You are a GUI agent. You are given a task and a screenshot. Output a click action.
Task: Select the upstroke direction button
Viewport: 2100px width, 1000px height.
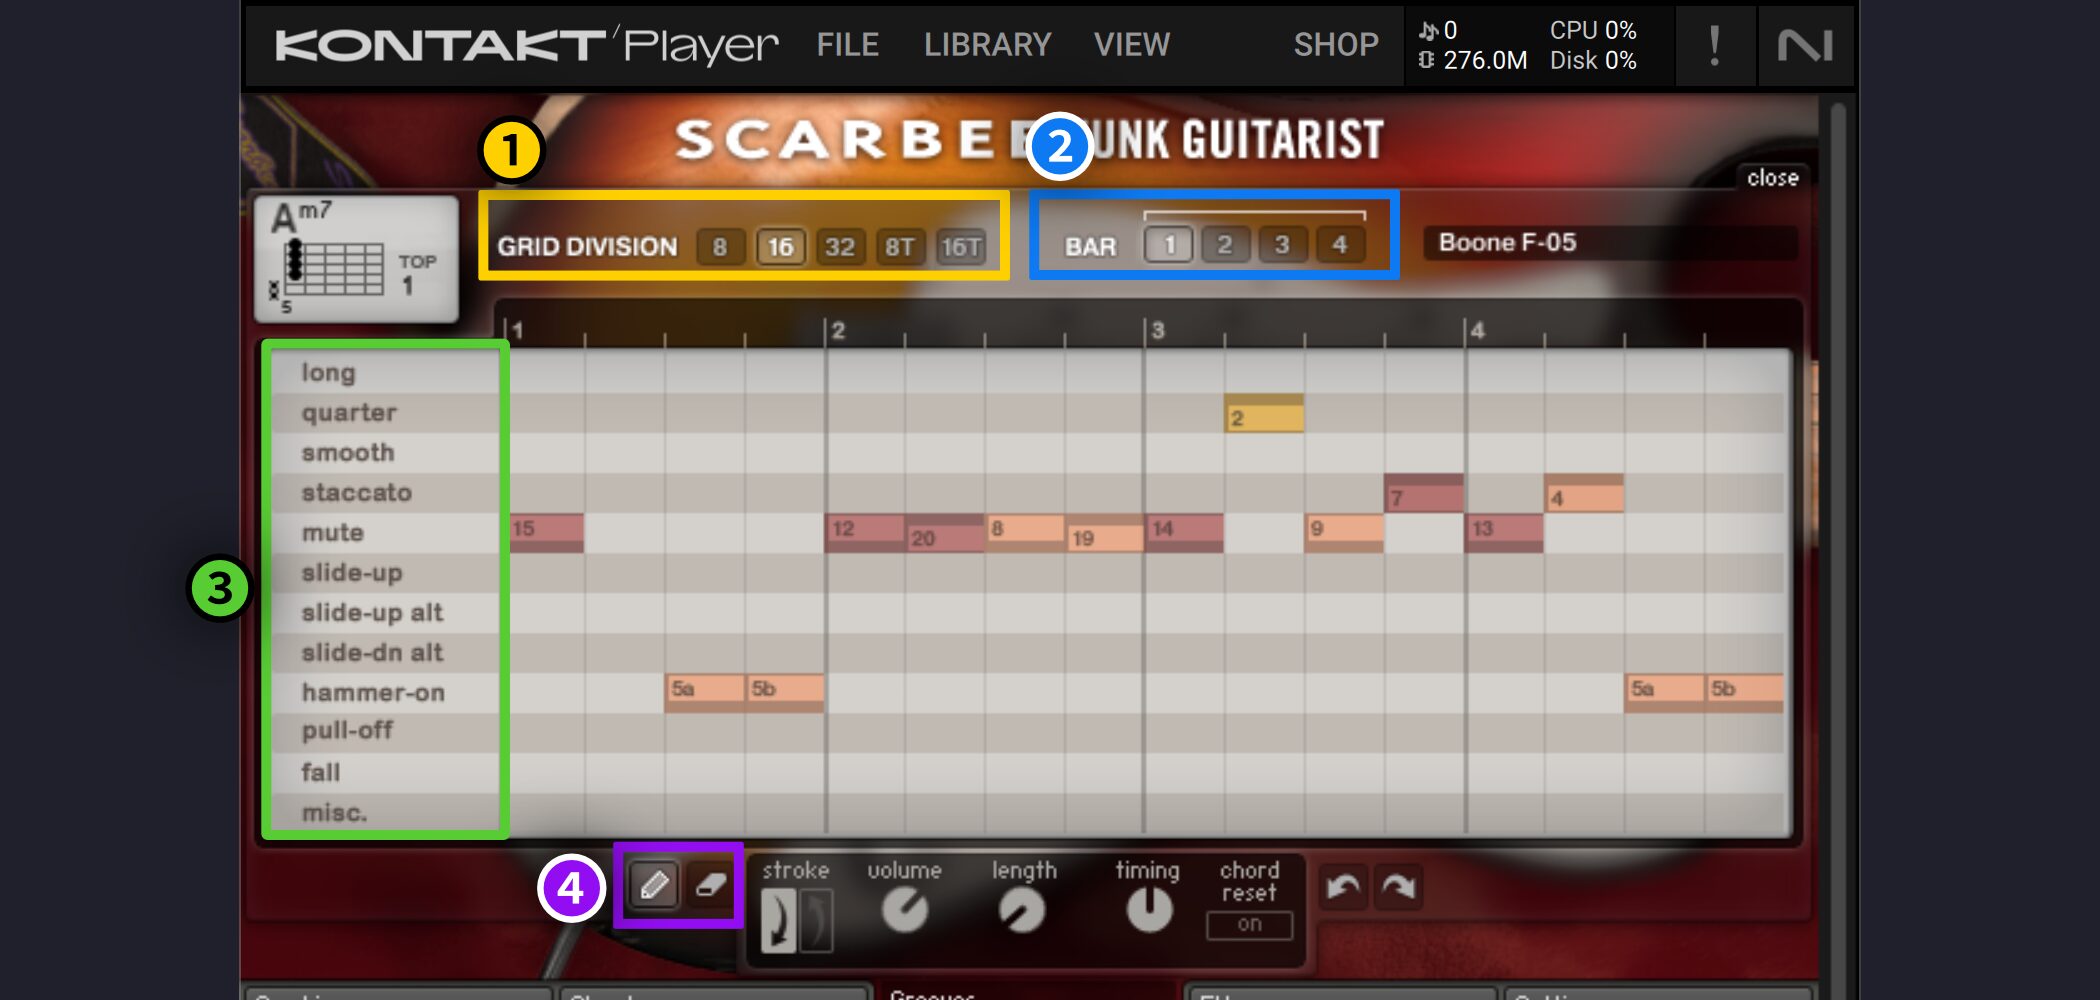pyautogui.click(x=816, y=919)
